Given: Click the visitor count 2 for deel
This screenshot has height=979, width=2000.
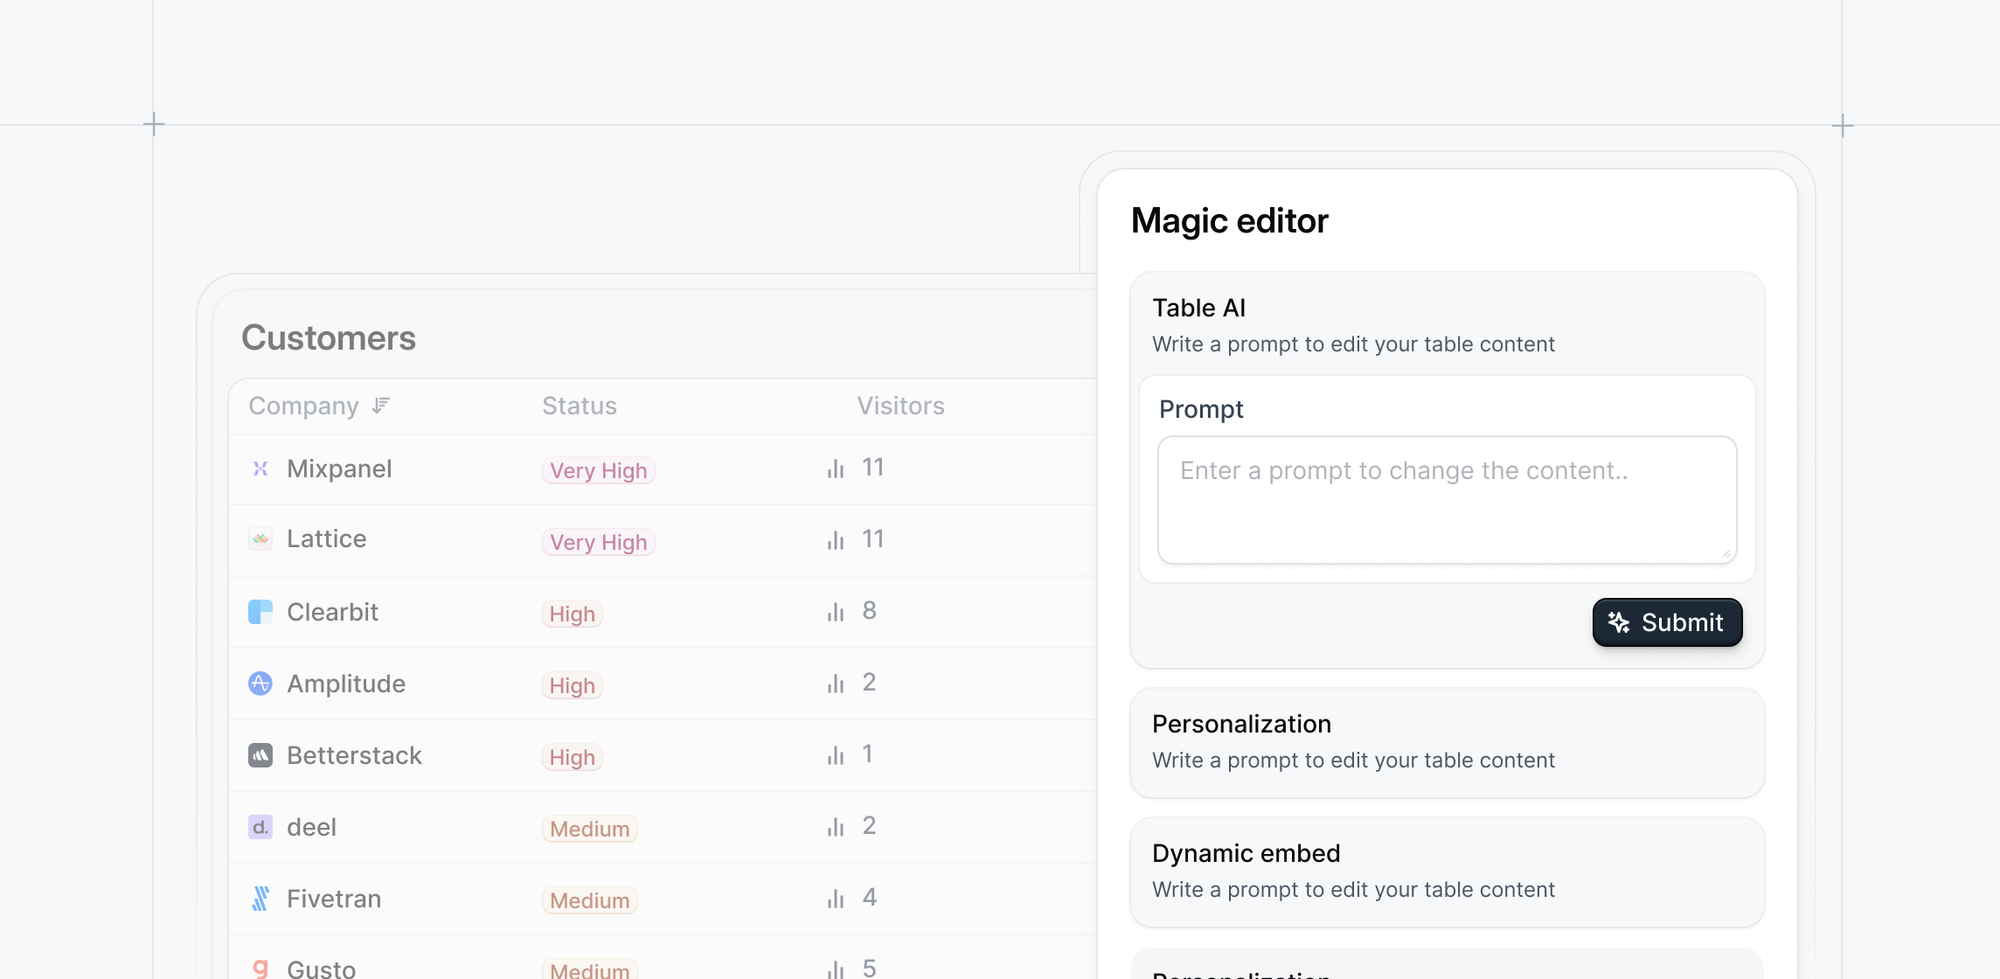Looking at the screenshot, I should pyautogui.click(x=869, y=825).
